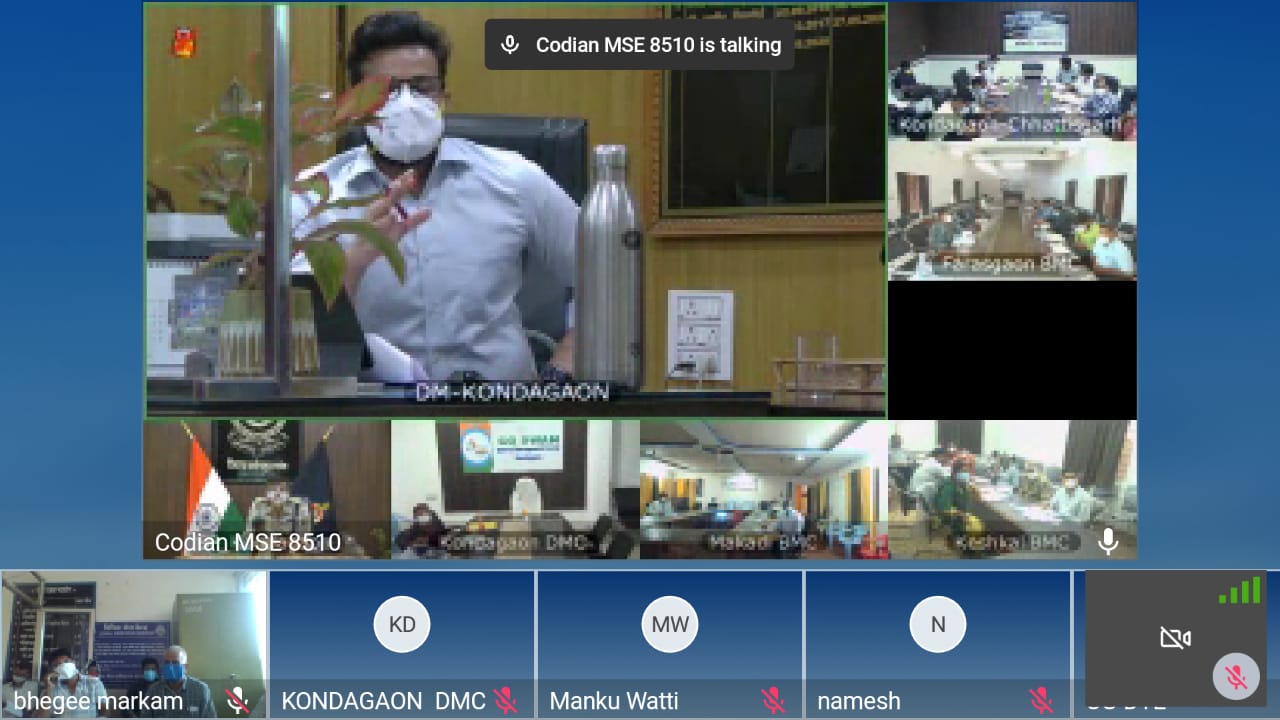Select the MW avatar circle
Image resolution: width=1280 pixels, height=720 pixels.
click(670, 624)
